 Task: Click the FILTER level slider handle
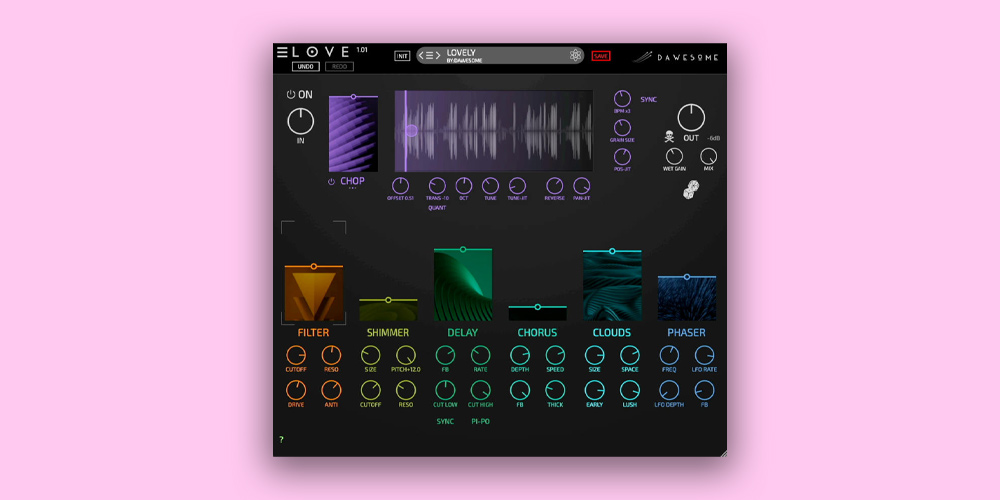314,266
